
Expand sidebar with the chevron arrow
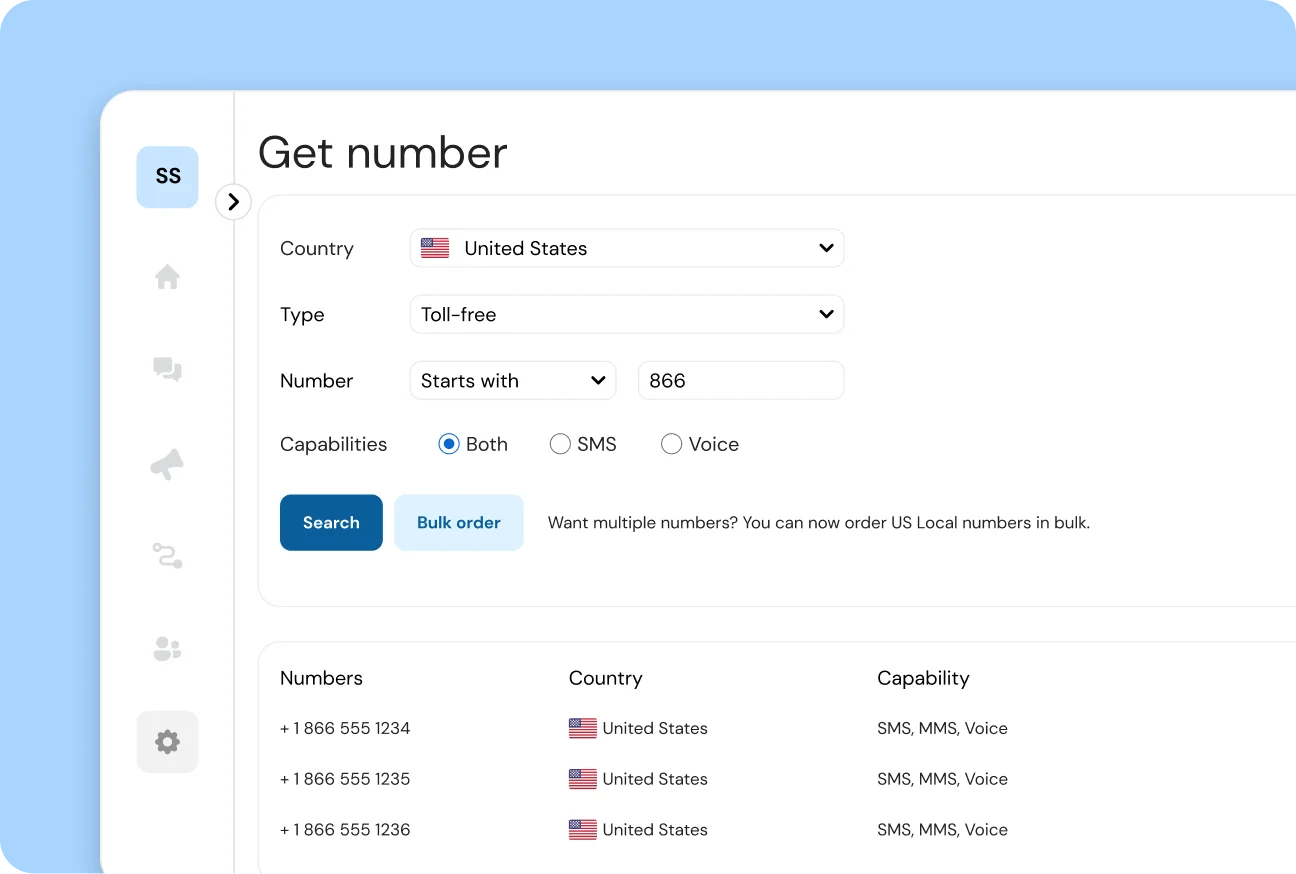point(233,202)
